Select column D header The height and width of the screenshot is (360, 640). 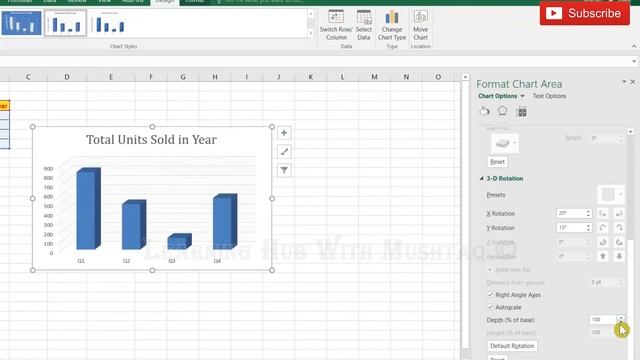(x=67, y=77)
